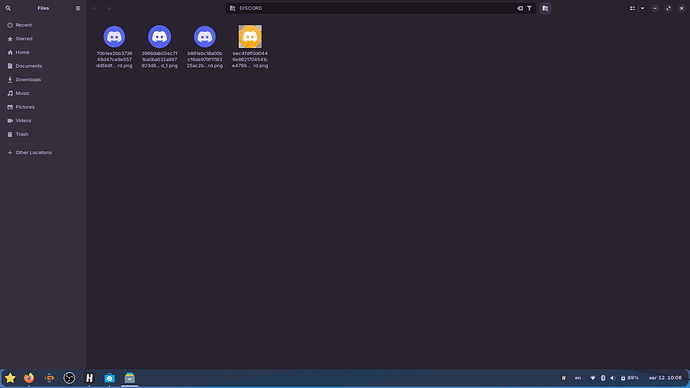Open Downloads in the sidebar

tap(43, 80)
